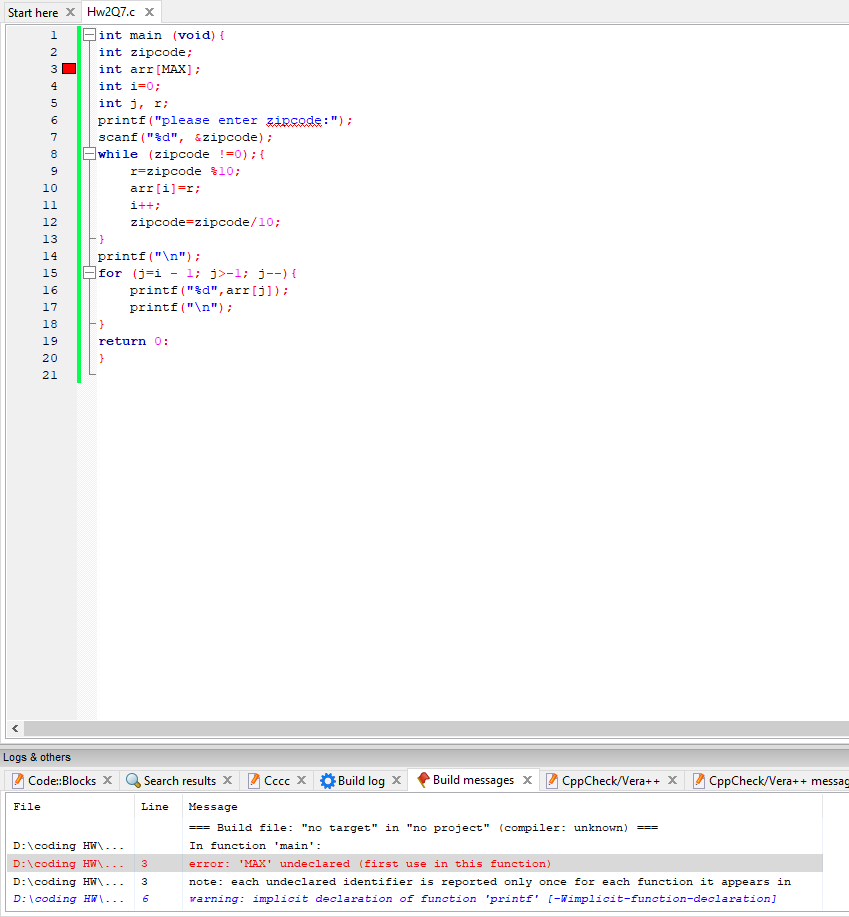Click the gear icon on the Build log tab
Image resolution: width=849 pixels, height=917 pixels.
click(327, 780)
